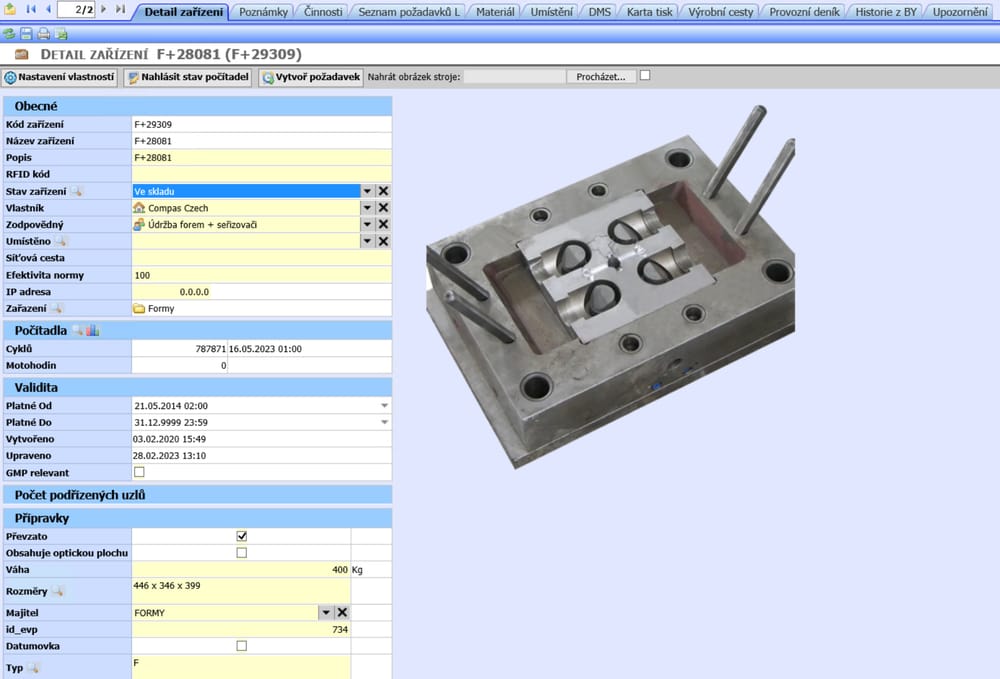Image resolution: width=1000 pixels, height=679 pixels.
Task: Click group icon beside Údržba forem
Action: pos(139,224)
